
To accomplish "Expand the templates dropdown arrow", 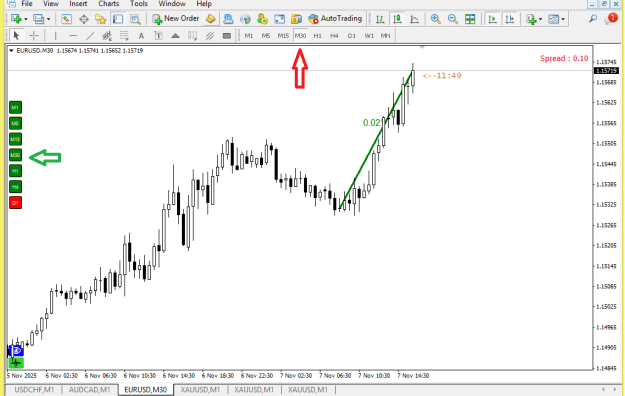I will click(x=563, y=19).
